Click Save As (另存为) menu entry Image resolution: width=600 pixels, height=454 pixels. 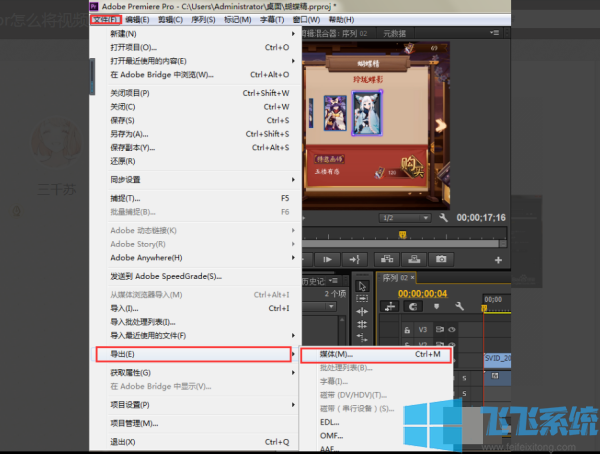129,134
